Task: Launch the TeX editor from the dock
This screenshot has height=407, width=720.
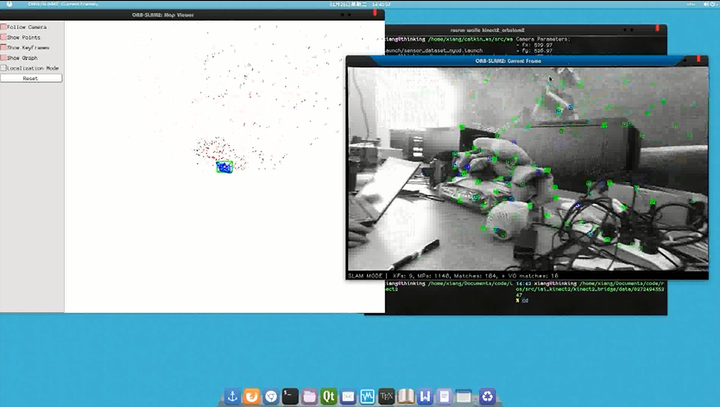Action: pyautogui.click(x=387, y=396)
